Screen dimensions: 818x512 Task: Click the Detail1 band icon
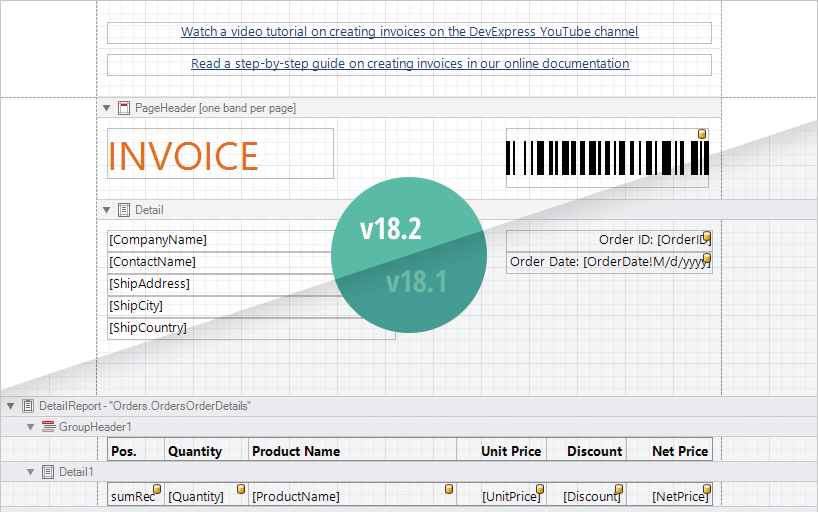pos(48,472)
